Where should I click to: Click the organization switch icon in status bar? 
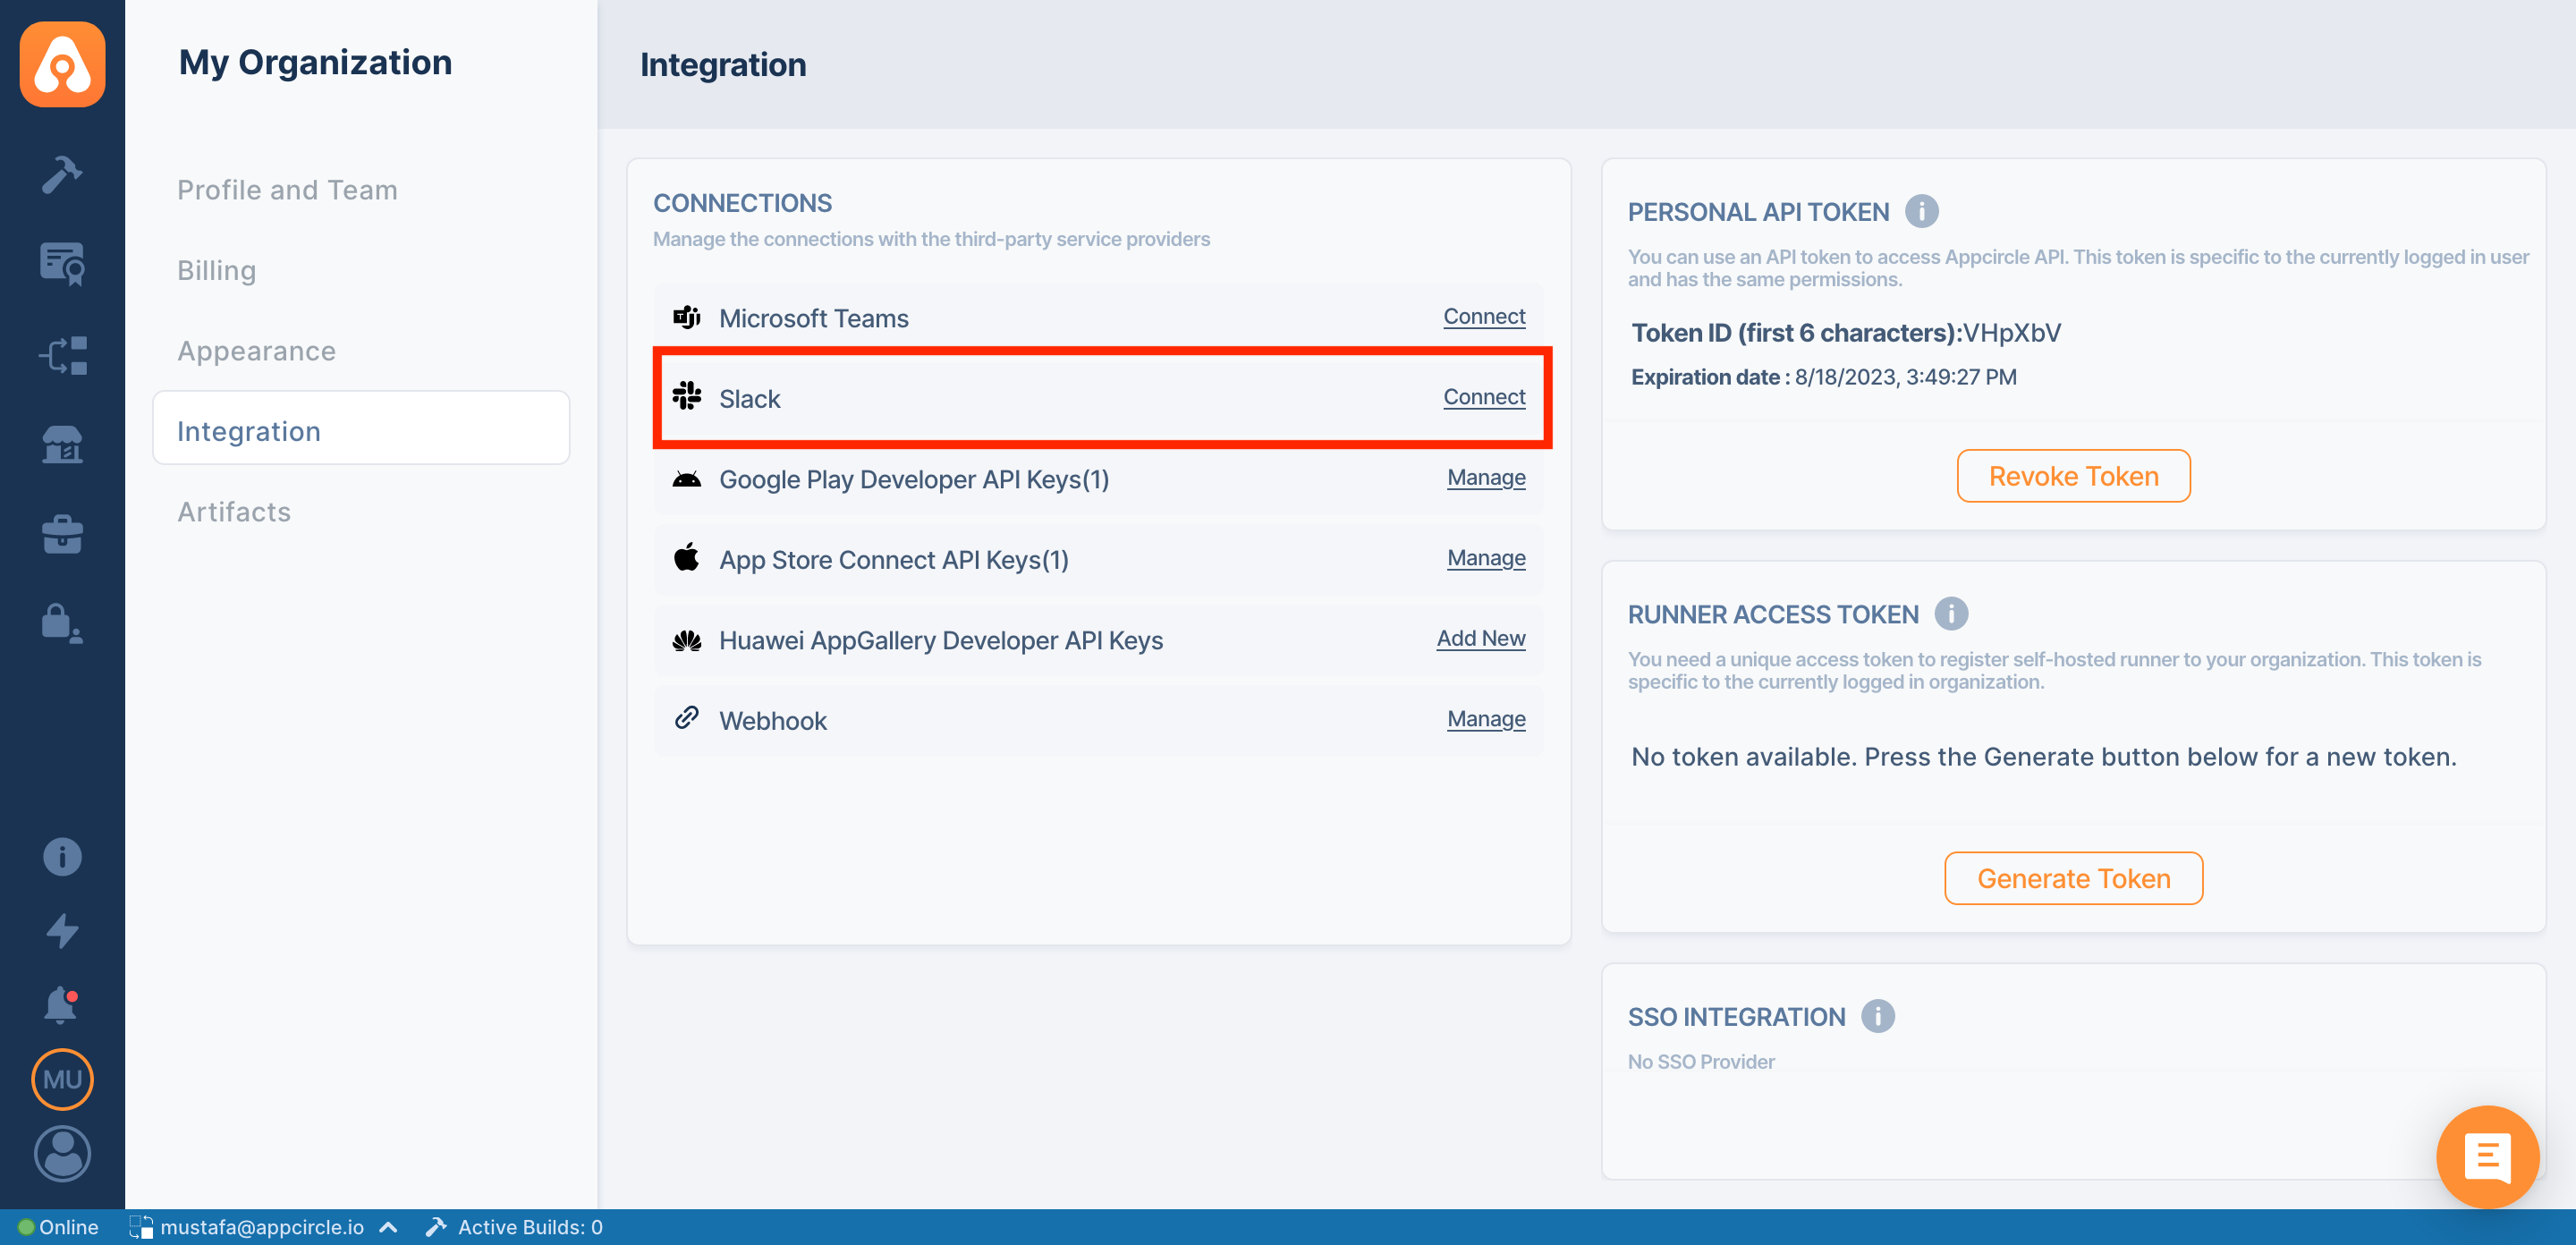141,1227
